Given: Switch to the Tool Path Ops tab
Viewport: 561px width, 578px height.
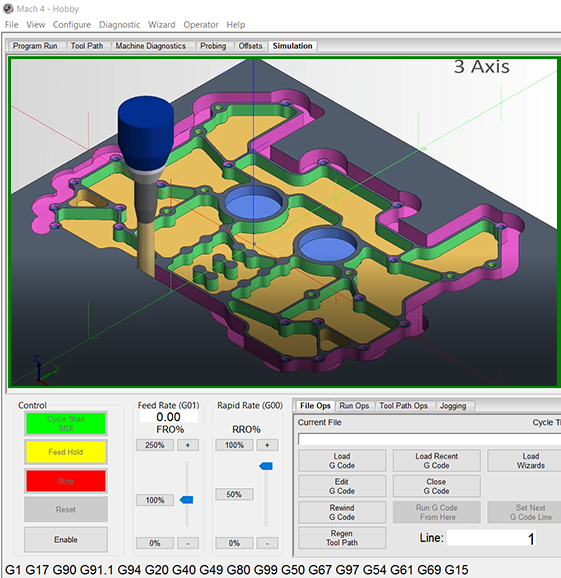Looking at the screenshot, I should (x=404, y=406).
